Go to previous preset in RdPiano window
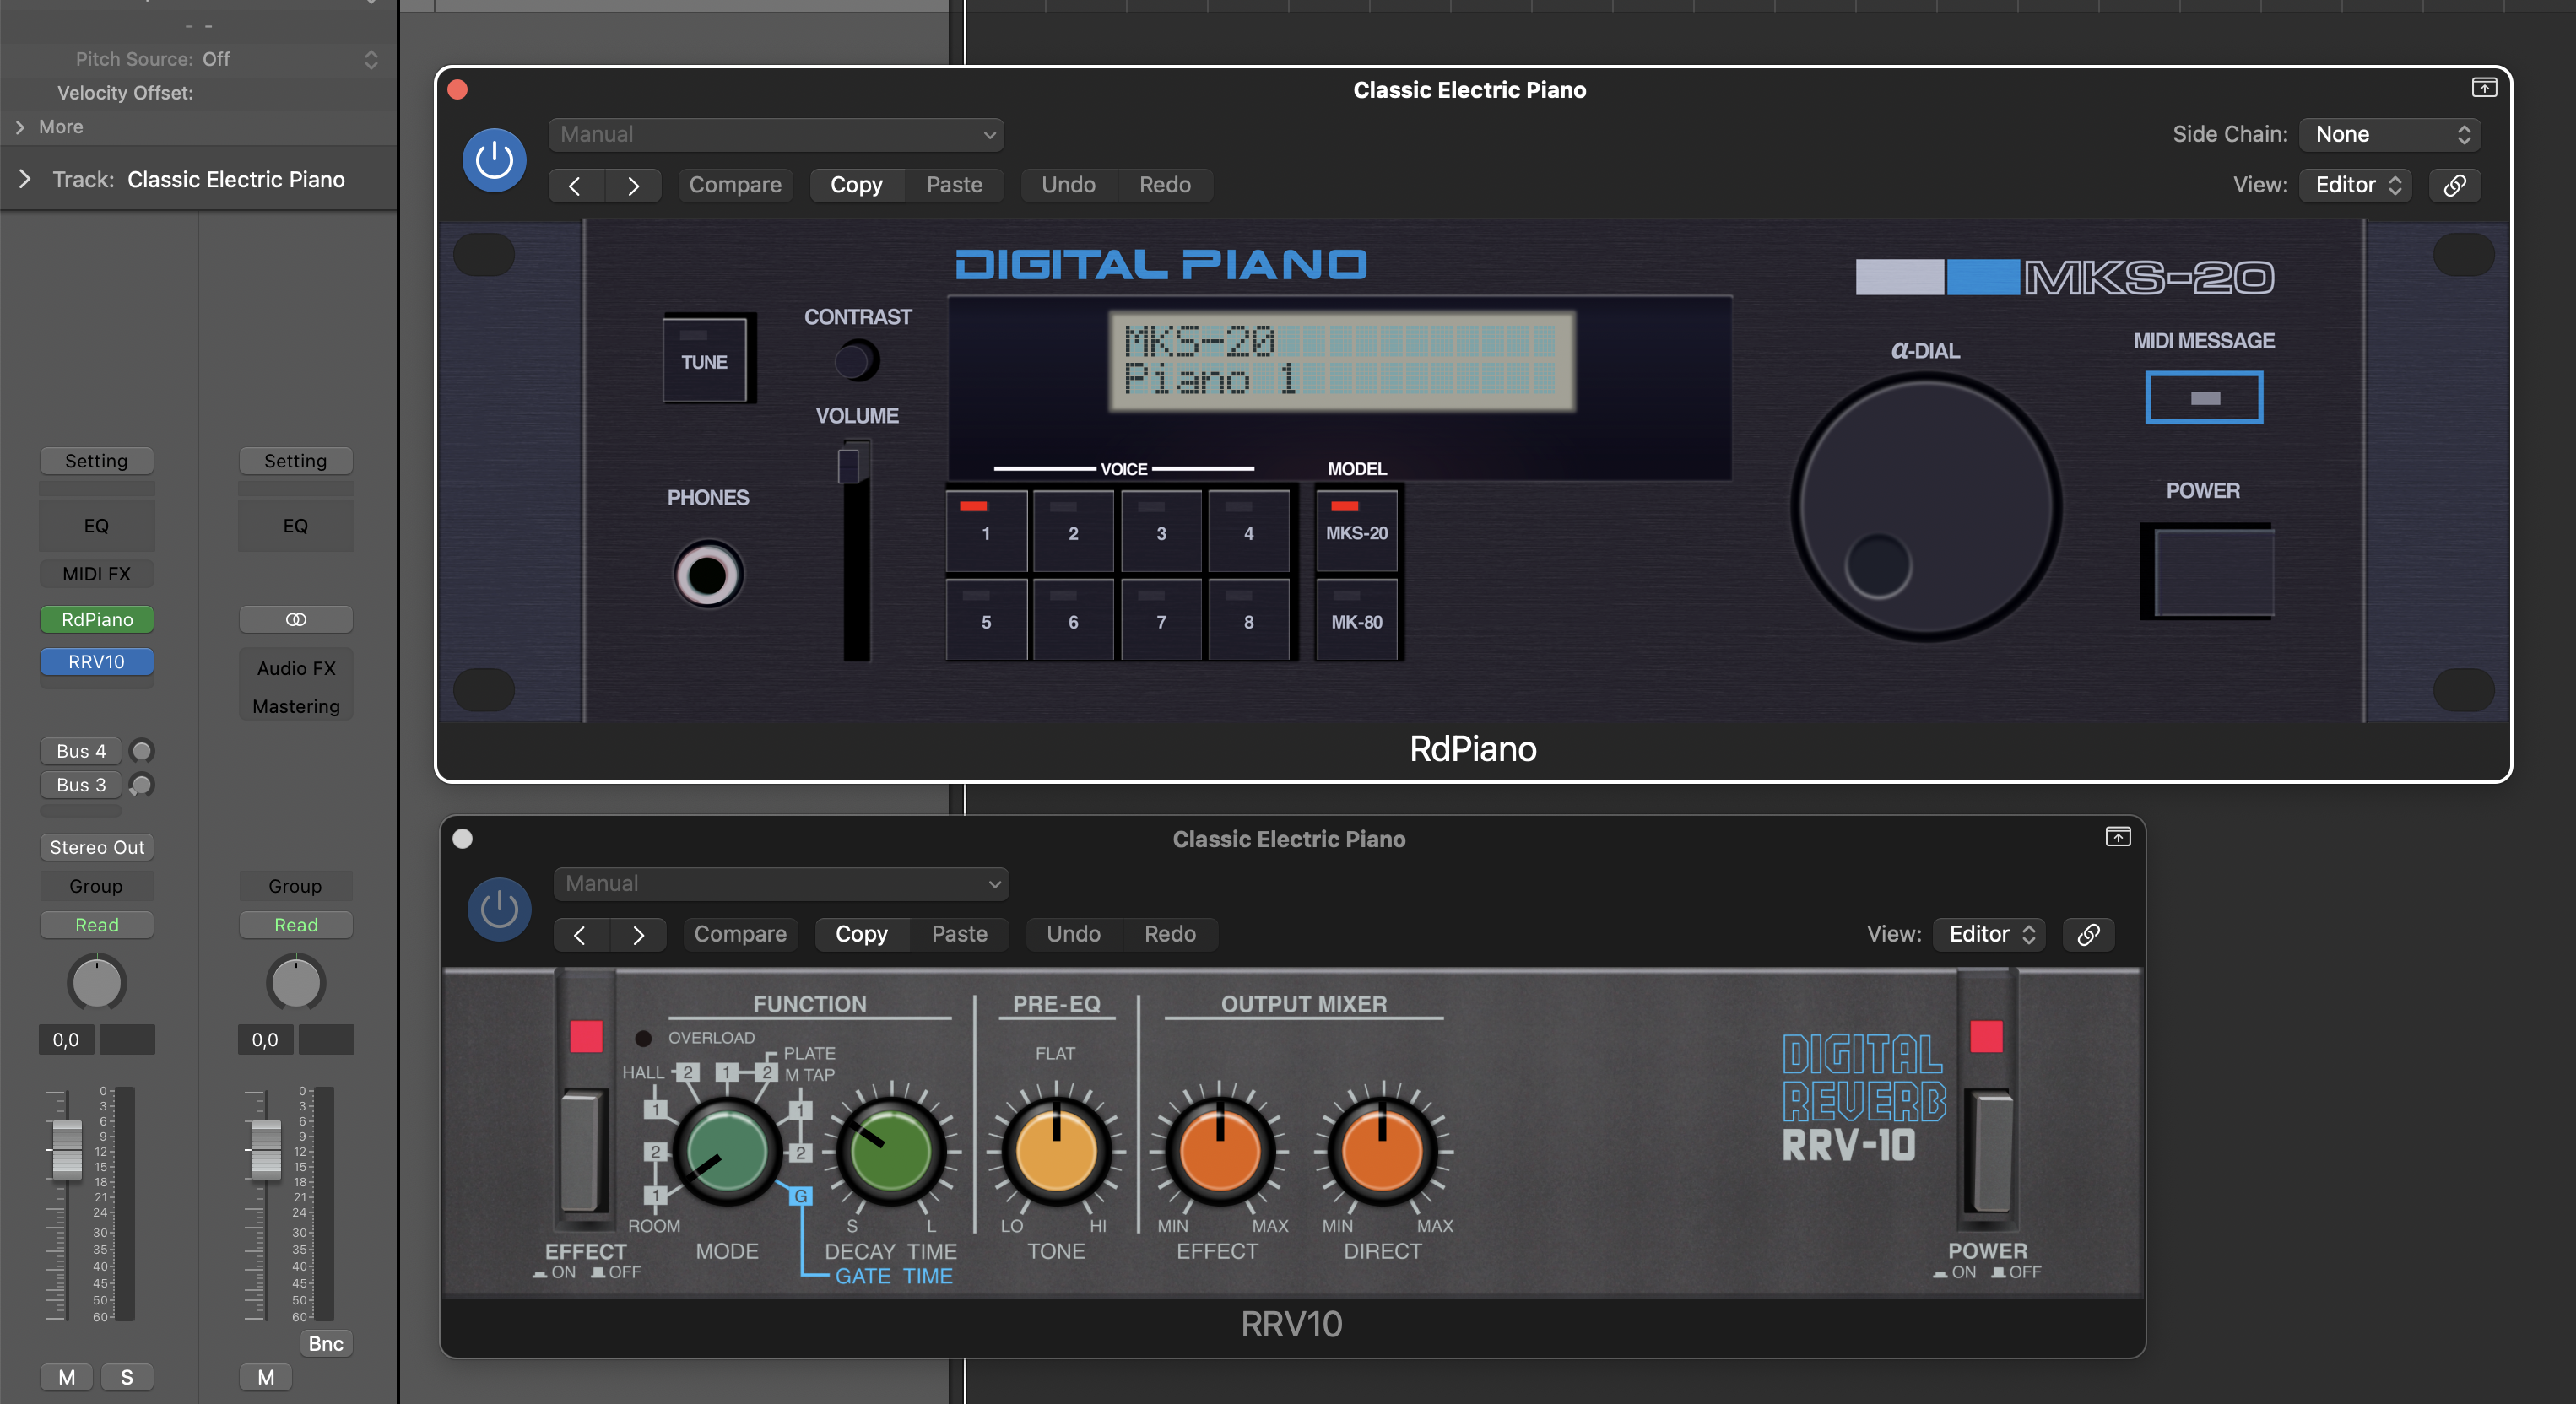 tap(576, 185)
